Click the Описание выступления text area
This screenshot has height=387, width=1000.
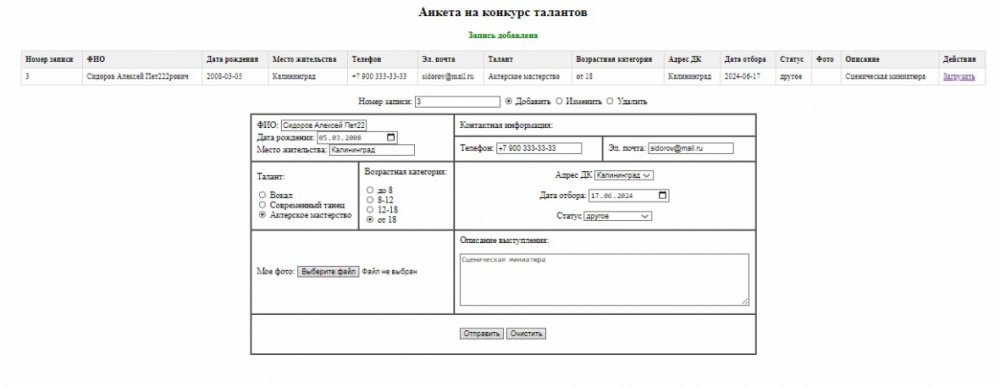point(604,280)
